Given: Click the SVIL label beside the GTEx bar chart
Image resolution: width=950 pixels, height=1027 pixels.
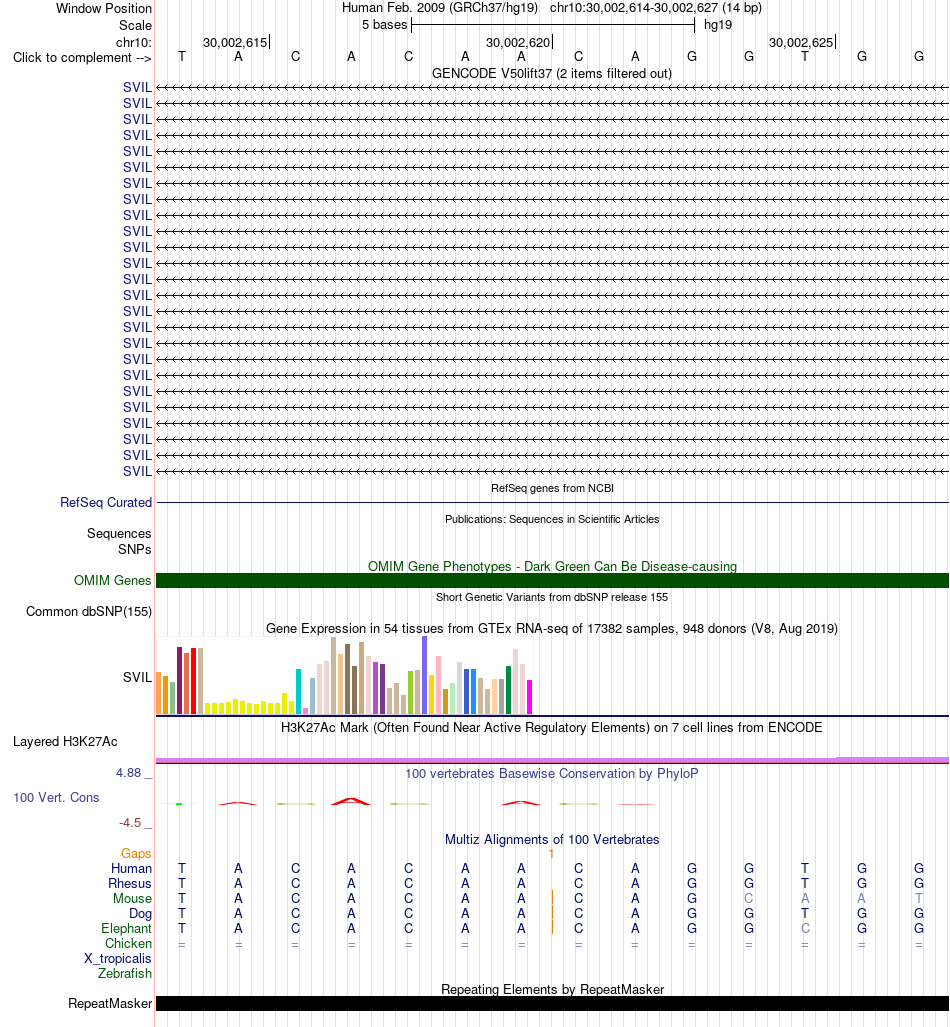Looking at the screenshot, I should pyautogui.click(x=138, y=677).
